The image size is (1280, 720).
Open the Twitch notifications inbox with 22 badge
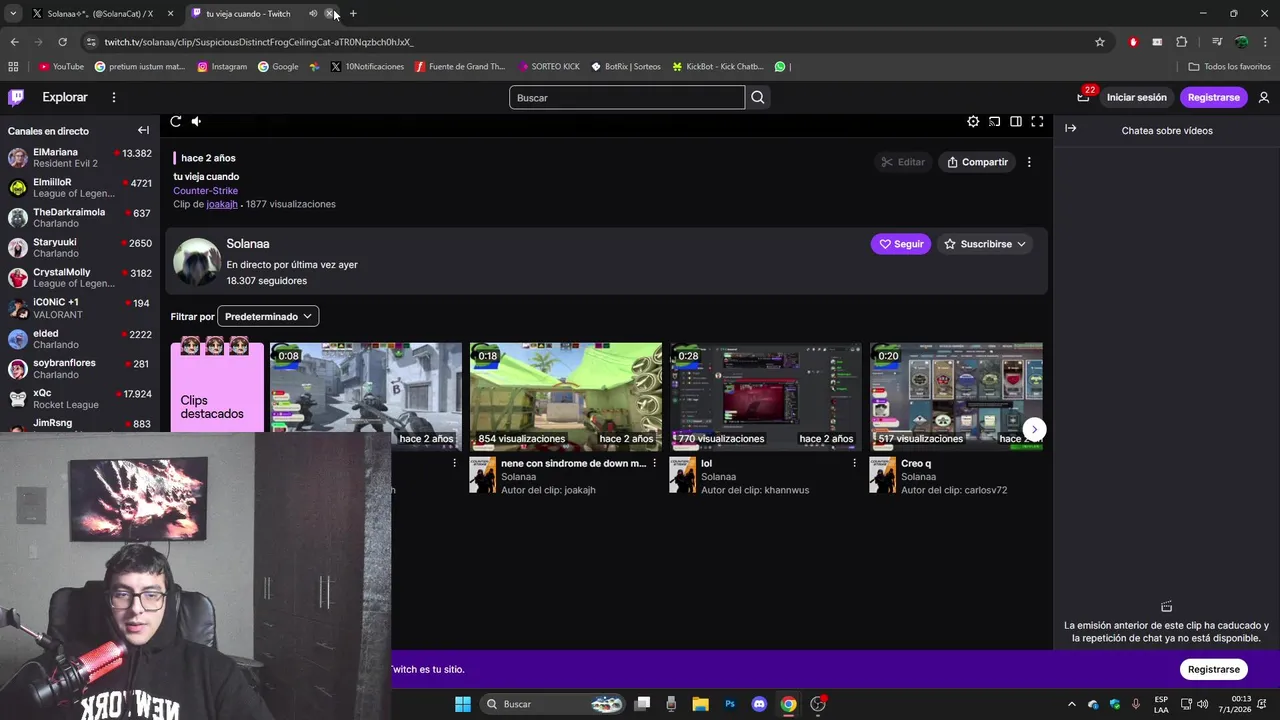click(1083, 97)
